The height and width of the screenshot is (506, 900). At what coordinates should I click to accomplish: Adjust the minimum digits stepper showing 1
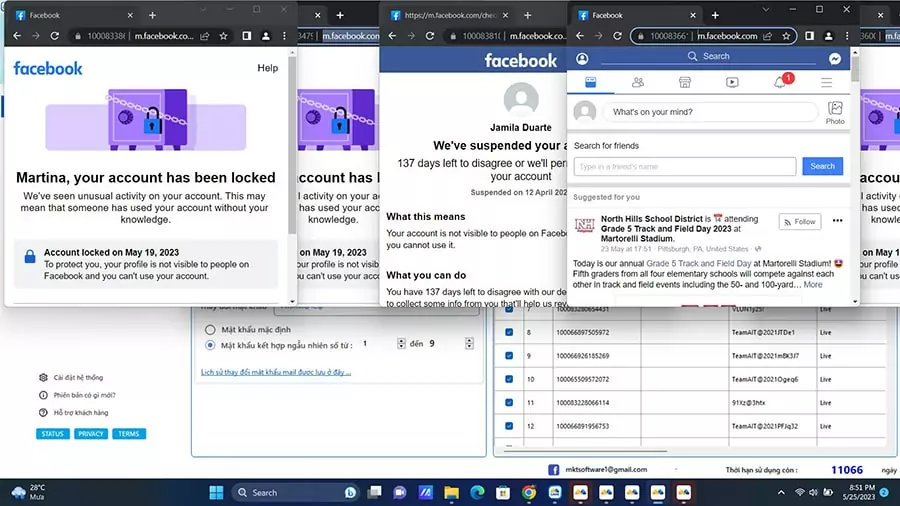coord(401,344)
